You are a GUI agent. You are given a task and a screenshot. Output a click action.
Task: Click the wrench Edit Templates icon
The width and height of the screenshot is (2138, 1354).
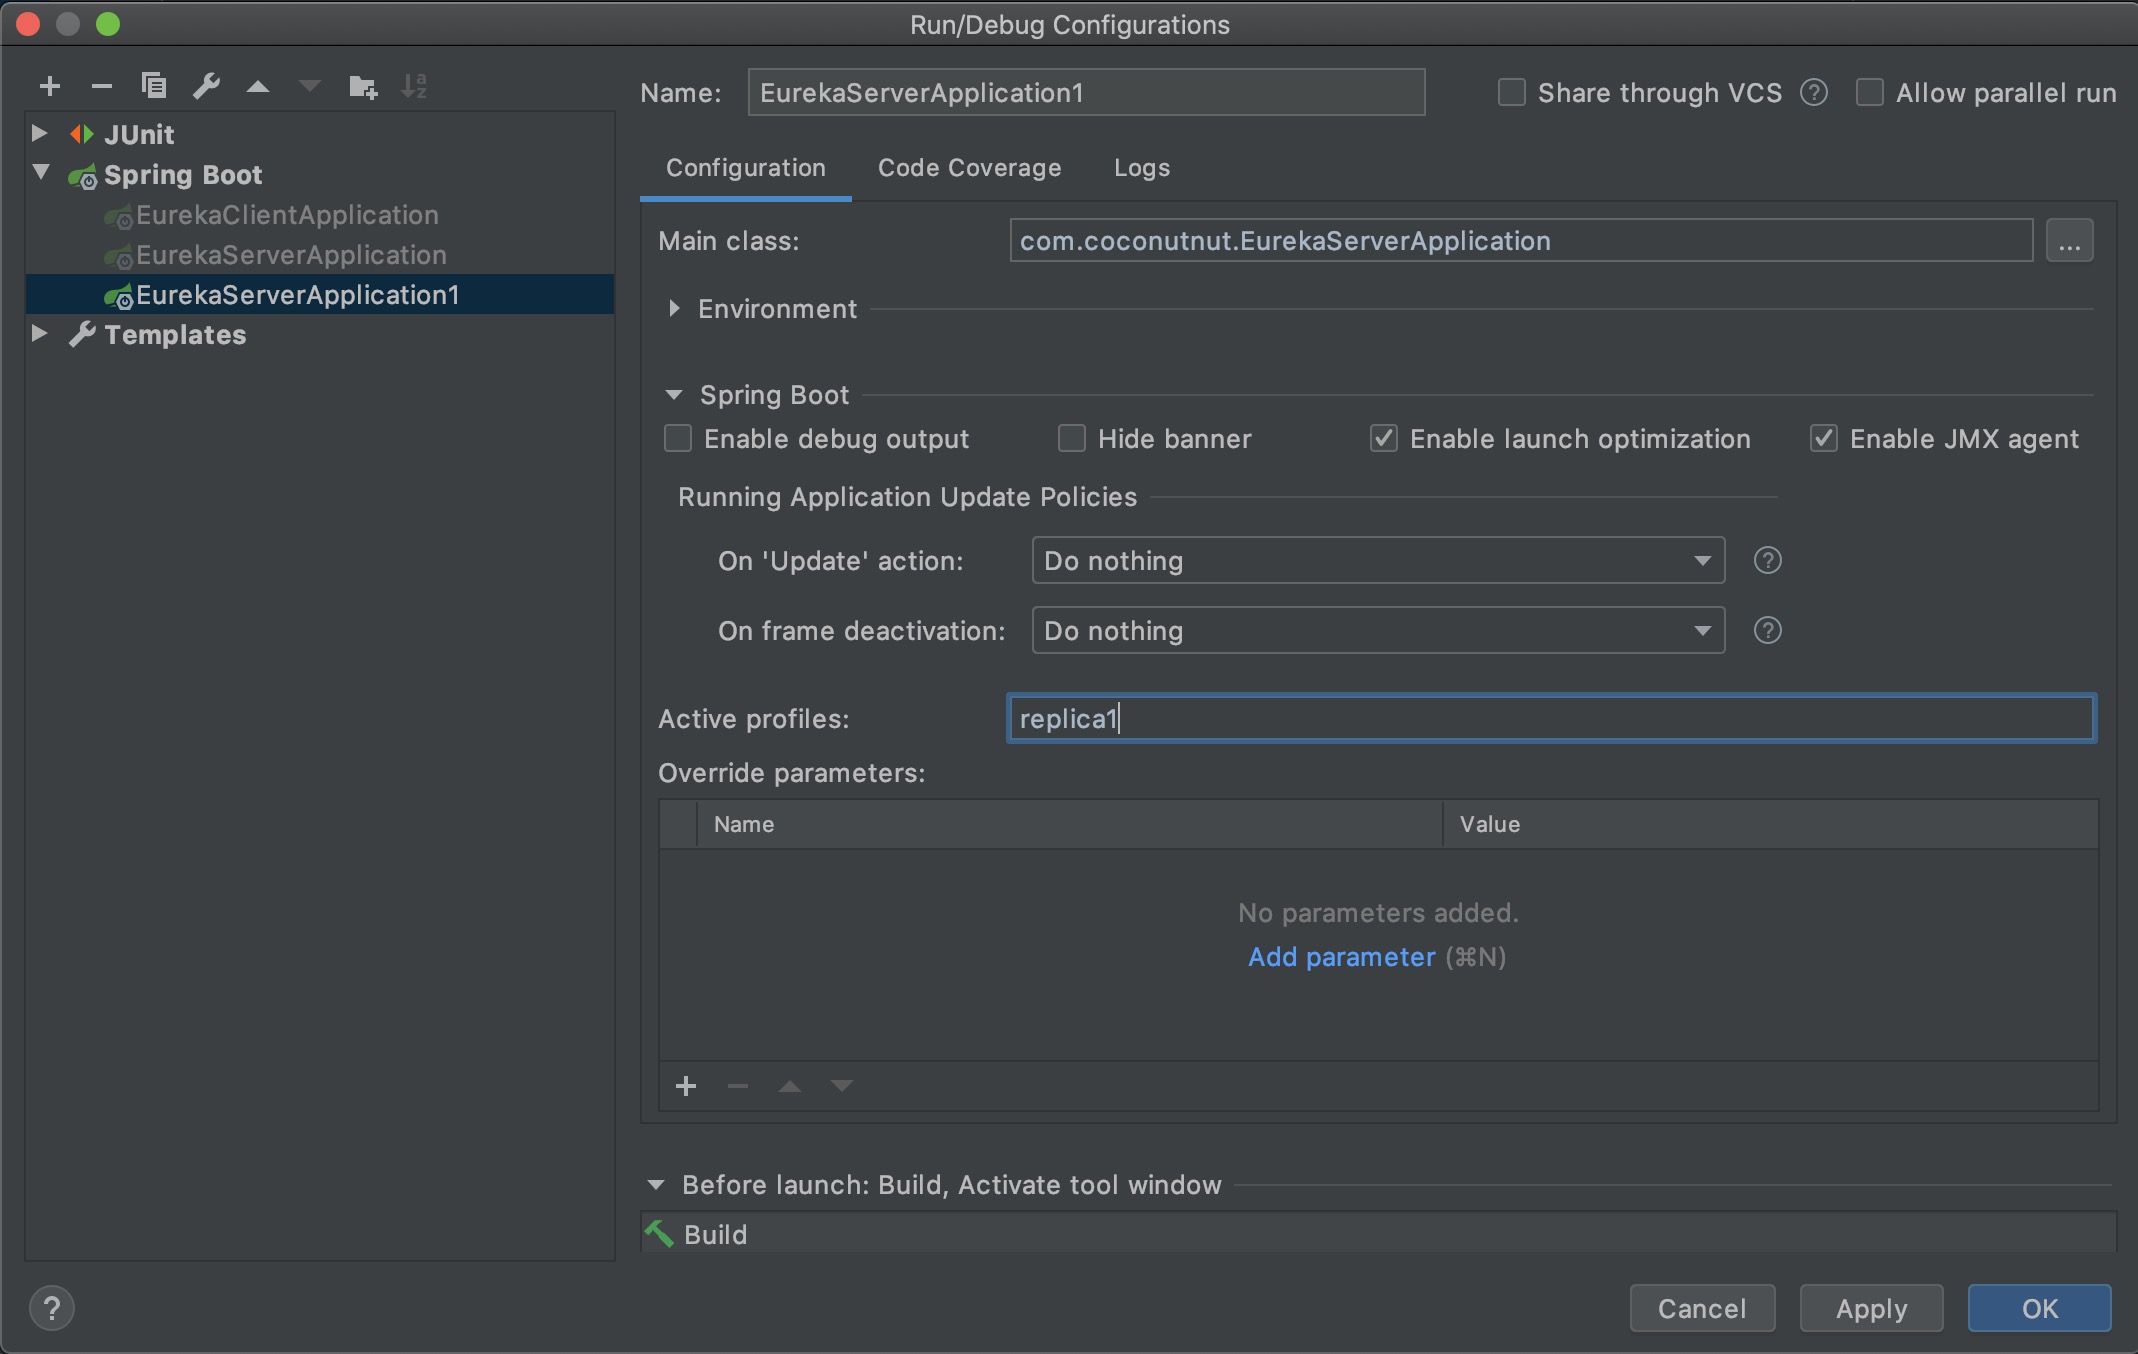click(207, 86)
